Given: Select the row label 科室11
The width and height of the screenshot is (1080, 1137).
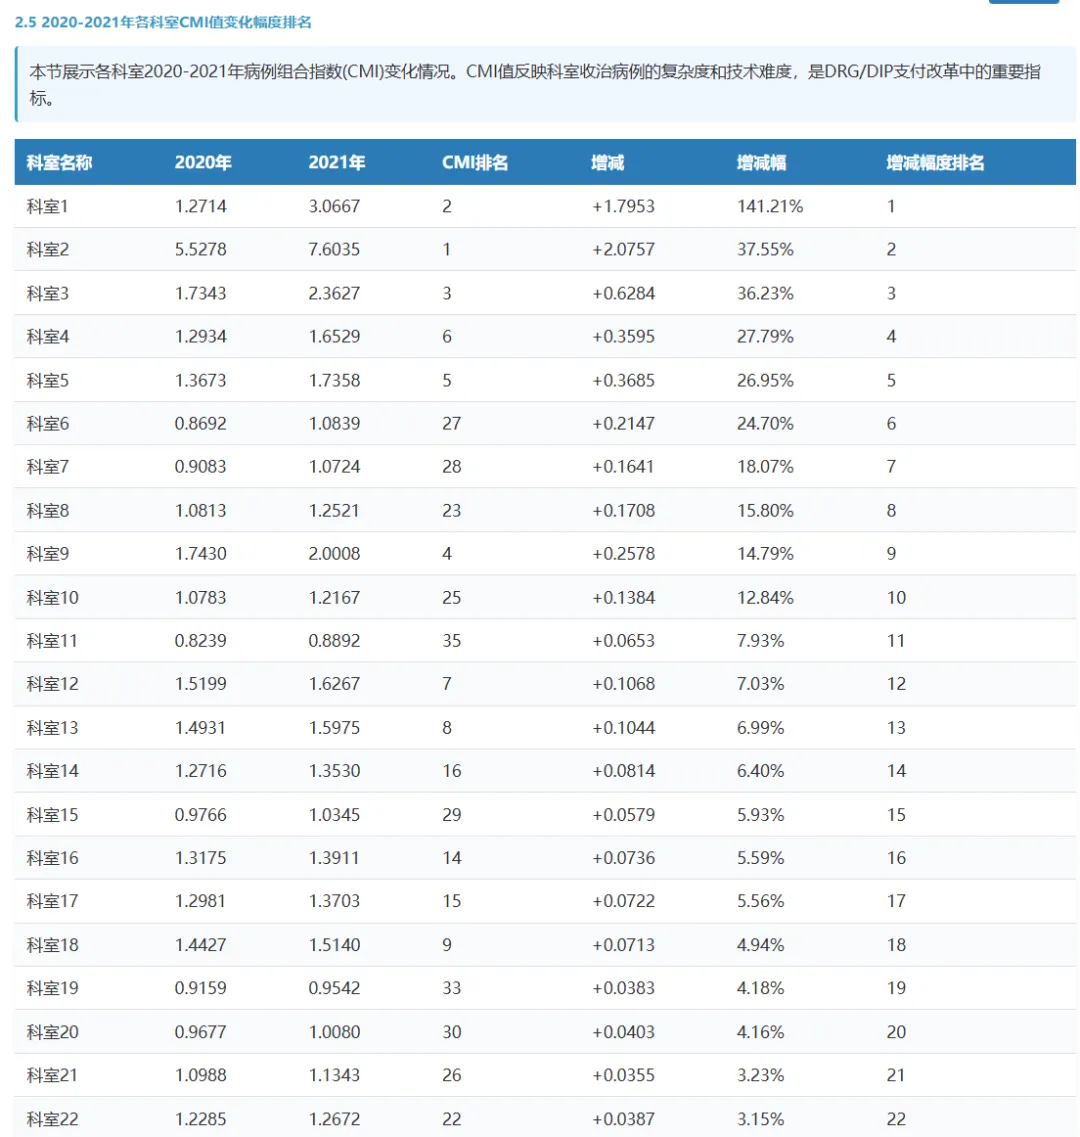Looking at the screenshot, I should point(52,640).
